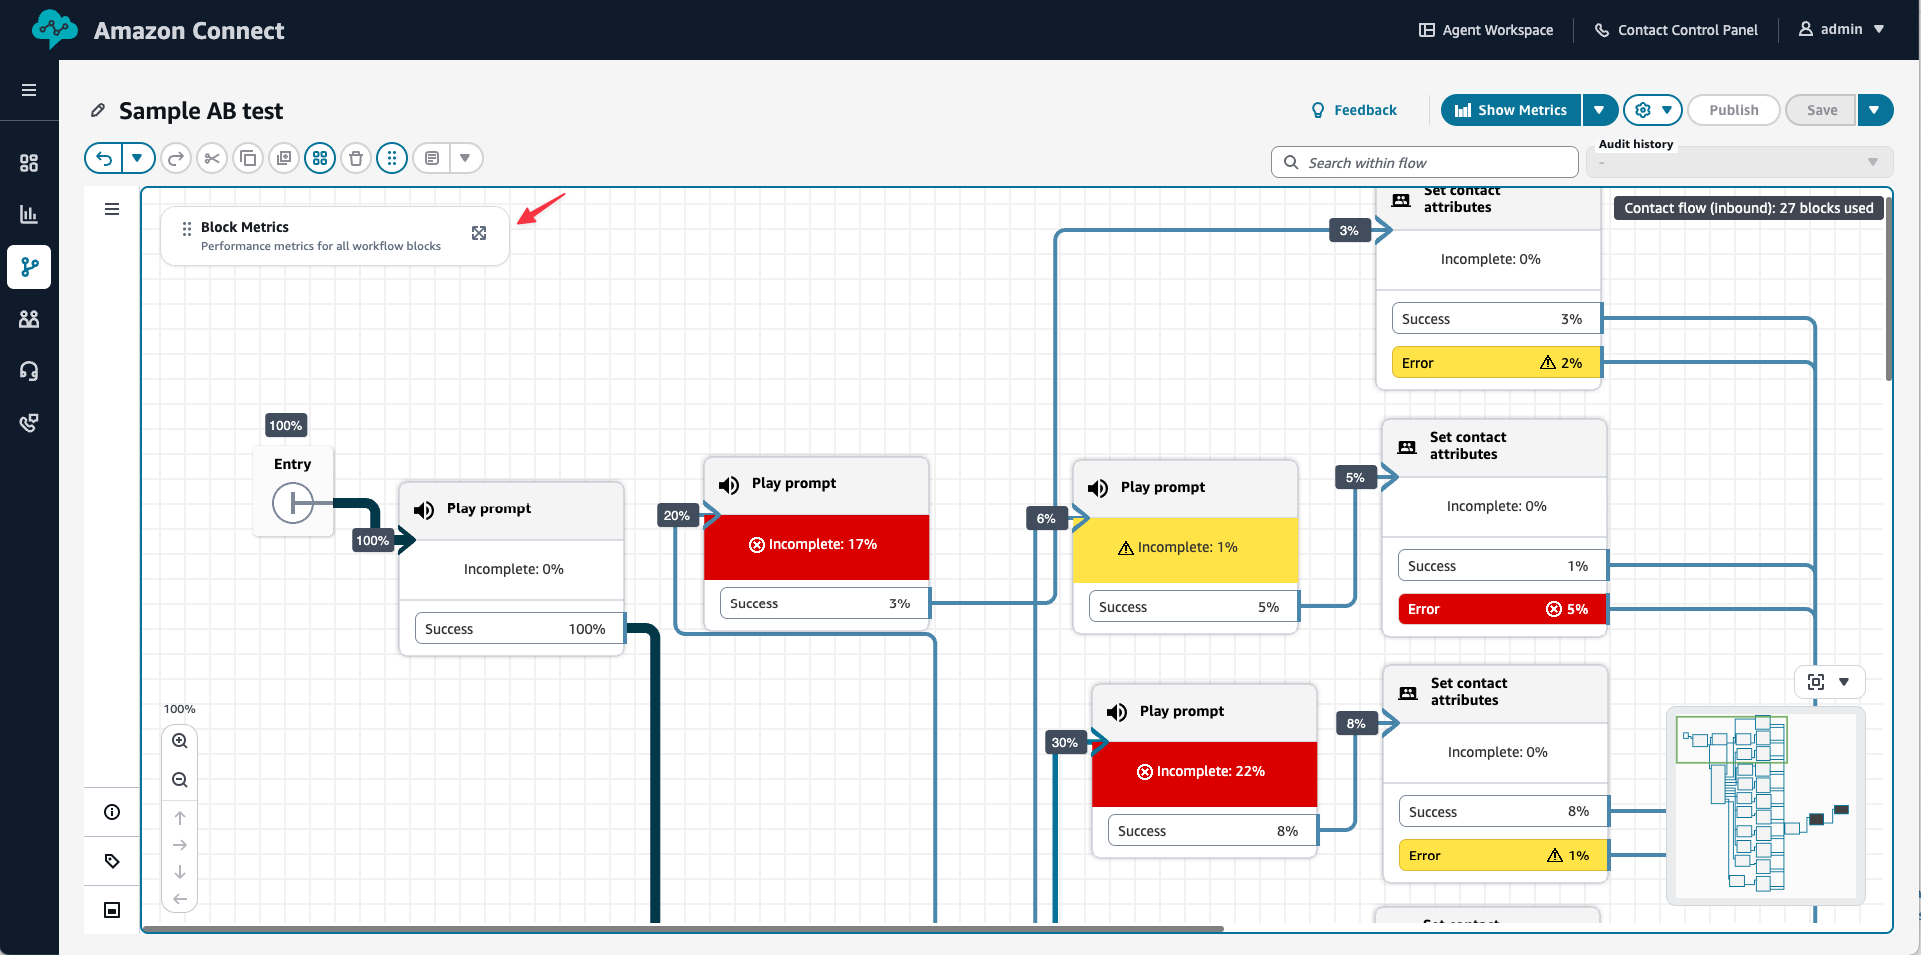Publish the Sample AB test flow
The image size is (1921, 955).
click(x=1733, y=110)
